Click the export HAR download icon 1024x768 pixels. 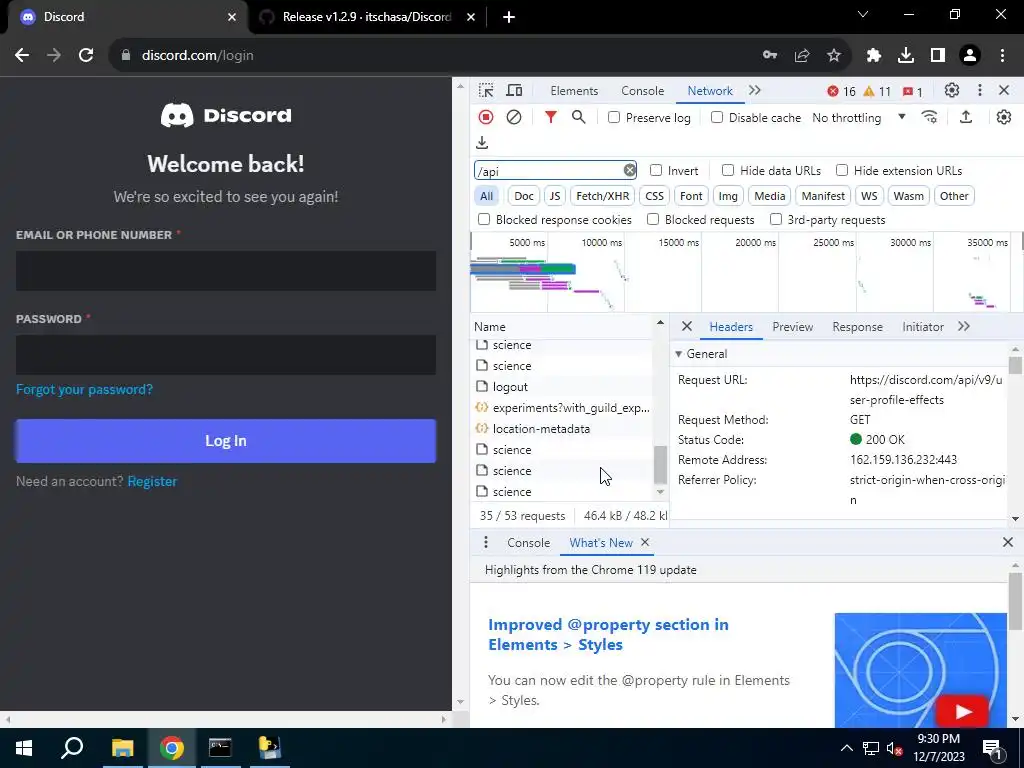click(482, 142)
